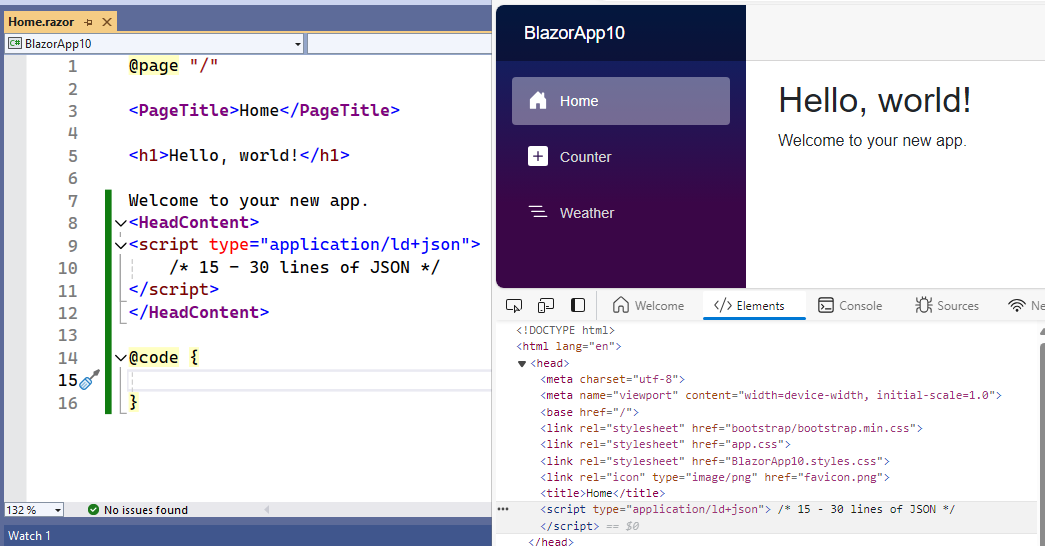1045x546 pixels.
Task: Select the favicon.png link node
Action: click(714, 477)
